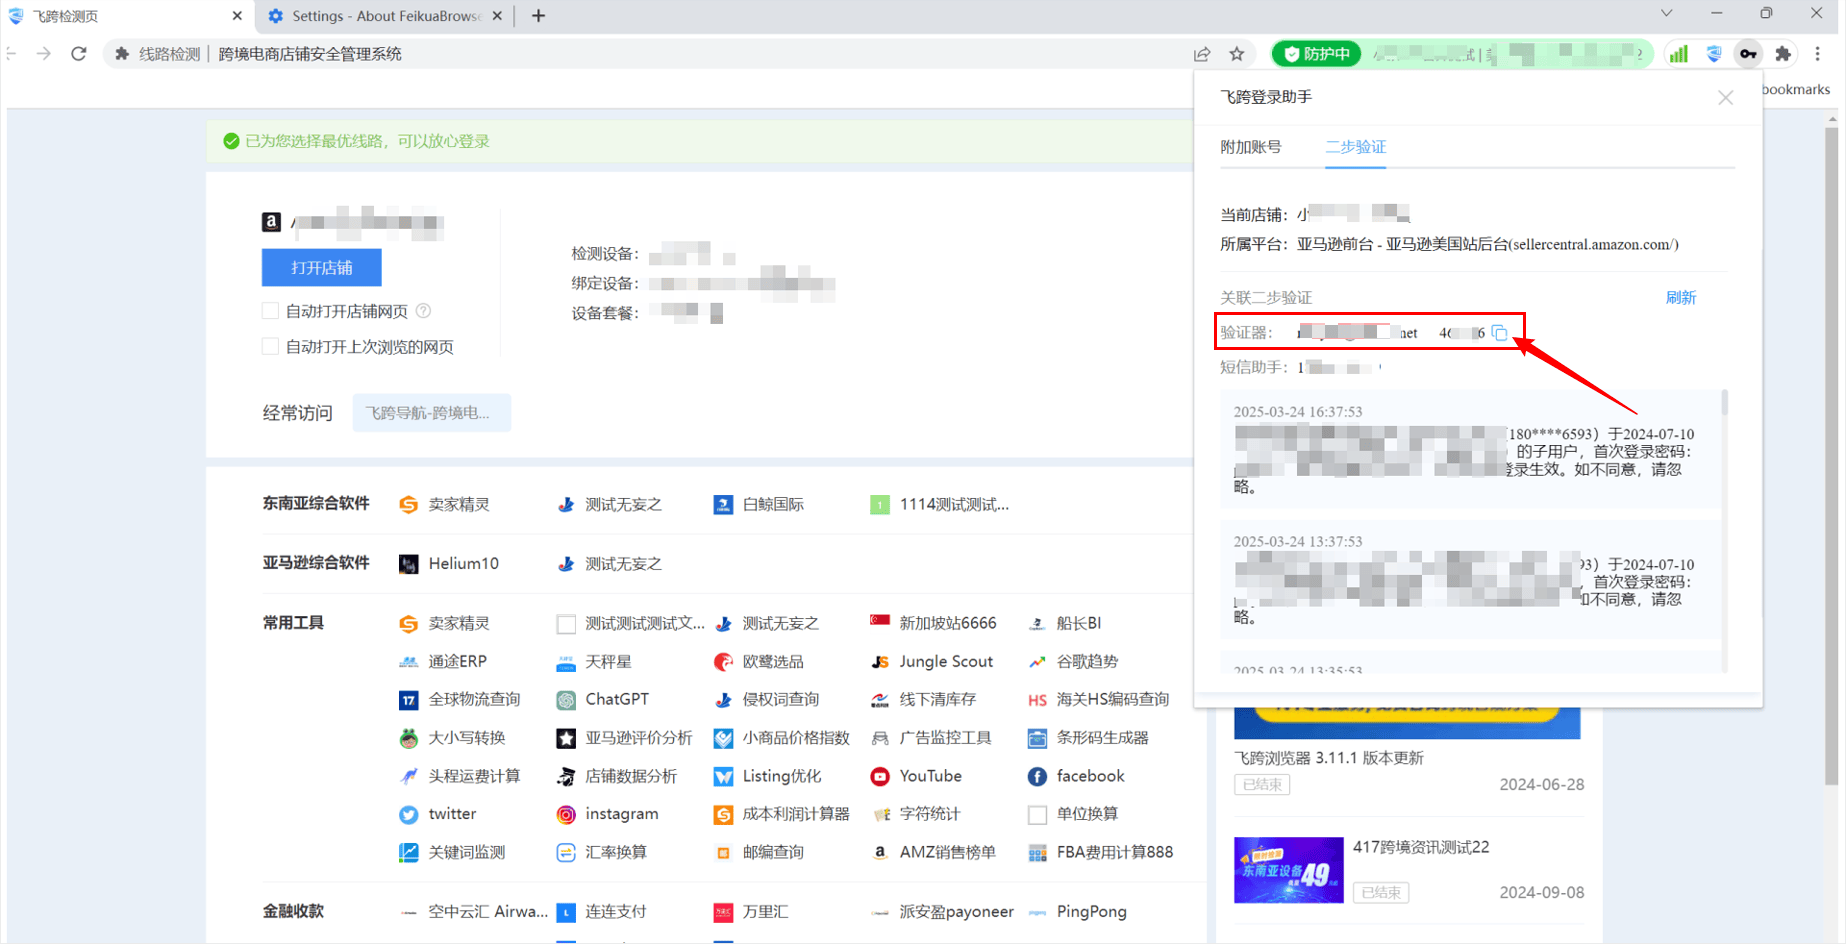Viewport: 1846px width, 944px height.
Task: Click the 打开店铺 button
Action: pos(321,267)
